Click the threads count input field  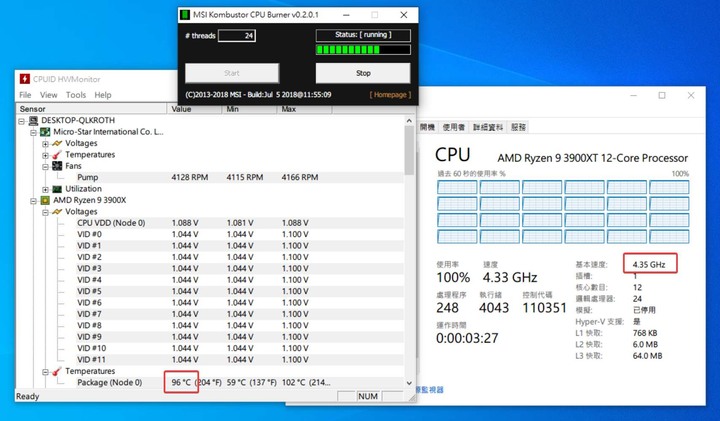(237, 35)
